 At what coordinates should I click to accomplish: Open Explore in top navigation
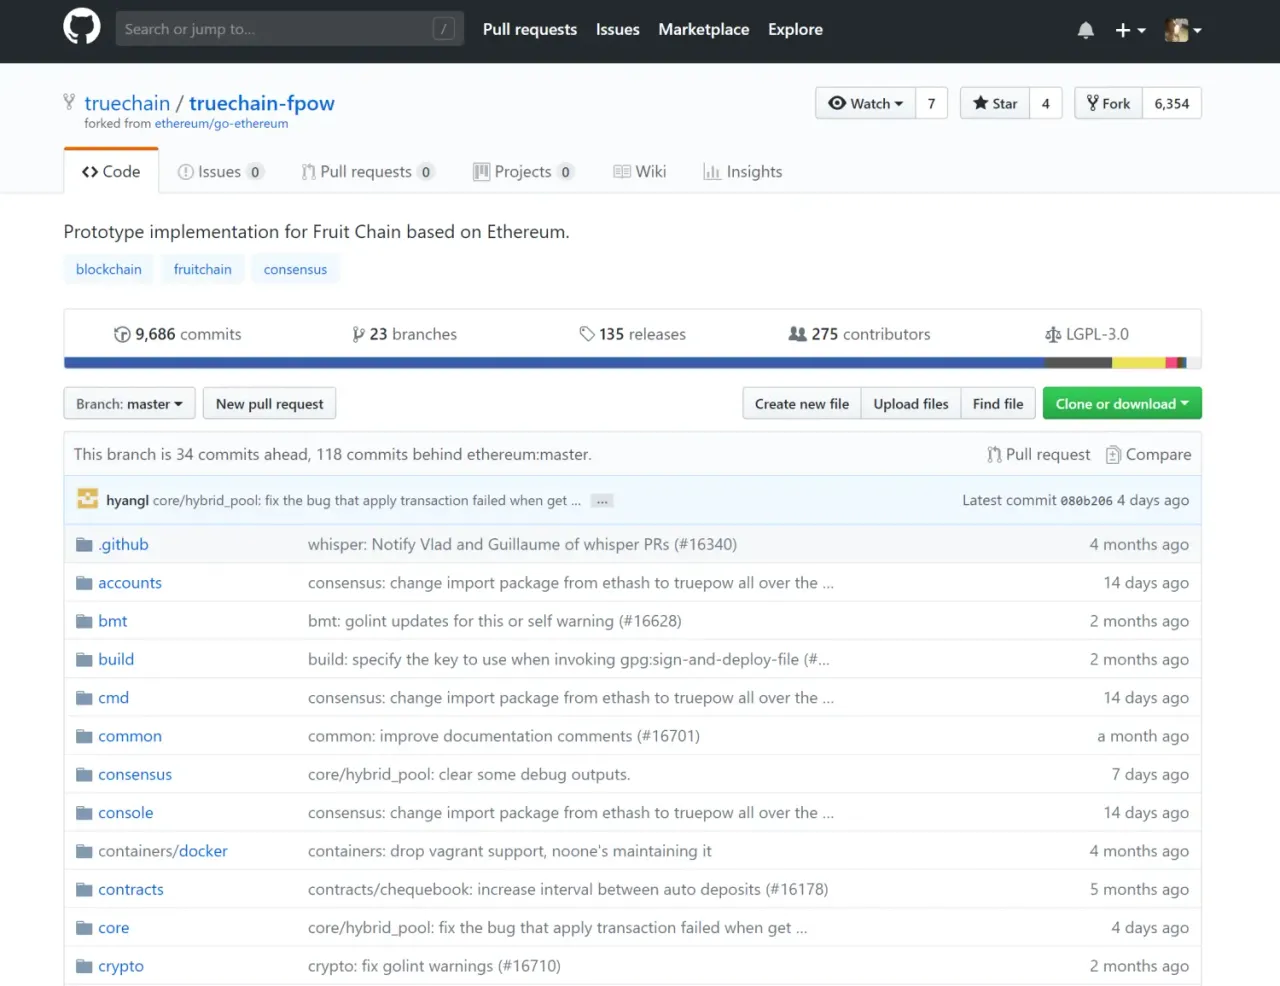coord(796,30)
